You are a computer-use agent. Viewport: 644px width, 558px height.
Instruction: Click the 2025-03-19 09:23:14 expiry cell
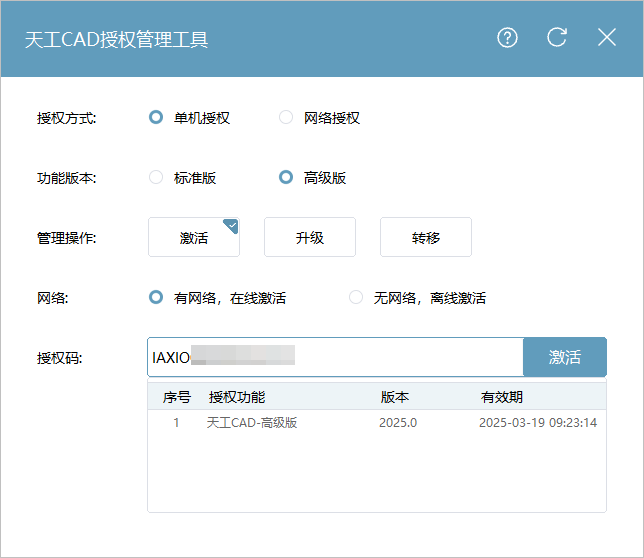point(538,423)
